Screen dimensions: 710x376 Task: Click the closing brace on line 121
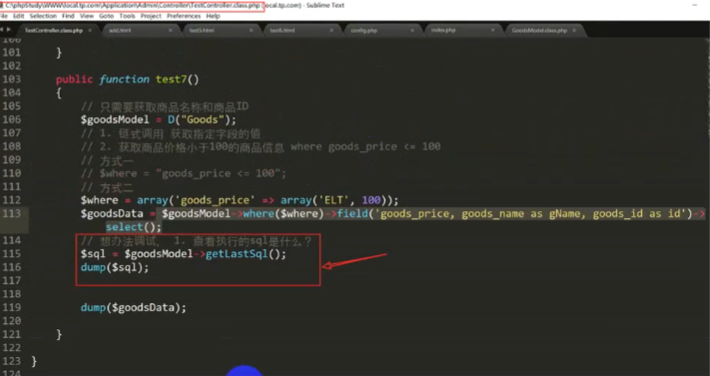pyautogui.click(x=59, y=335)
